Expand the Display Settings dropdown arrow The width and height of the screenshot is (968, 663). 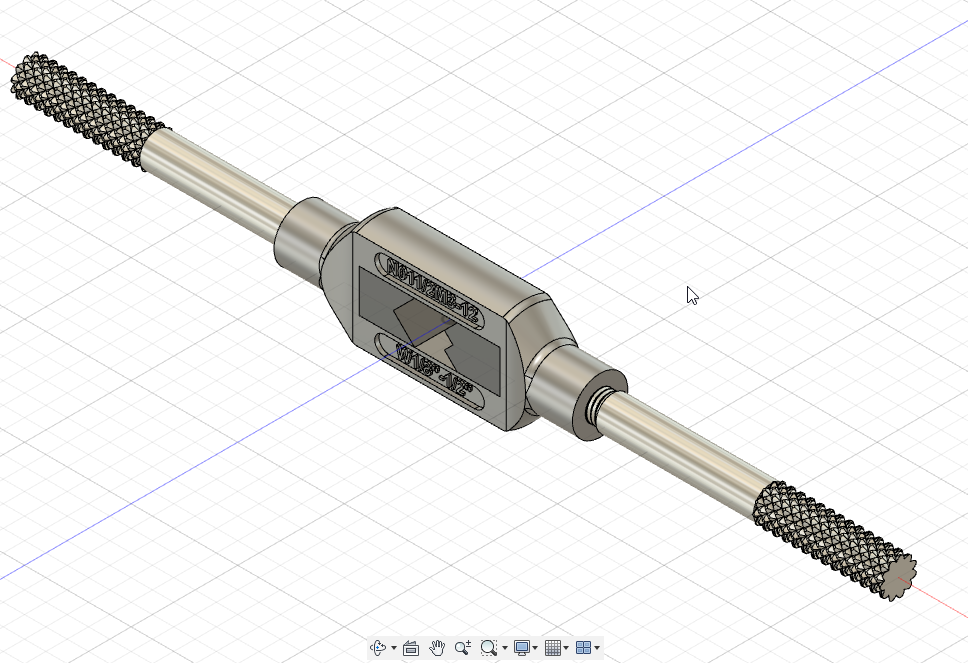click(x=535, y=648)
